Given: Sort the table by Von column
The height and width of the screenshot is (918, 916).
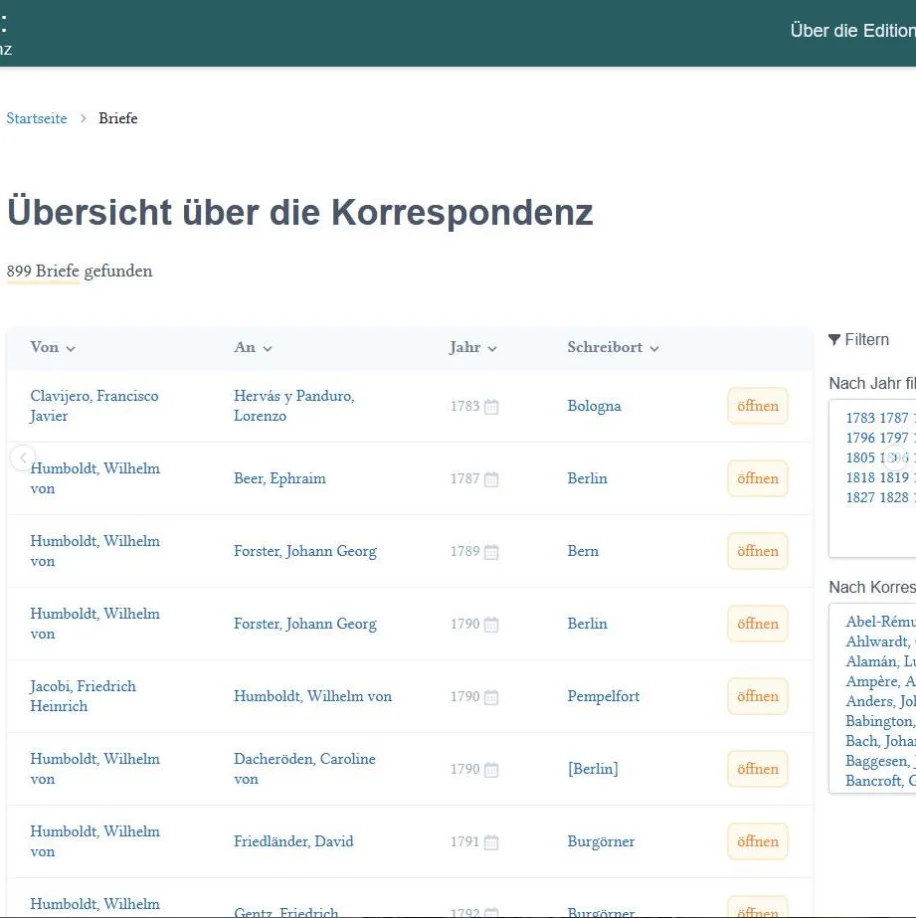Looking at the screenshot, I should coord(53,348).
